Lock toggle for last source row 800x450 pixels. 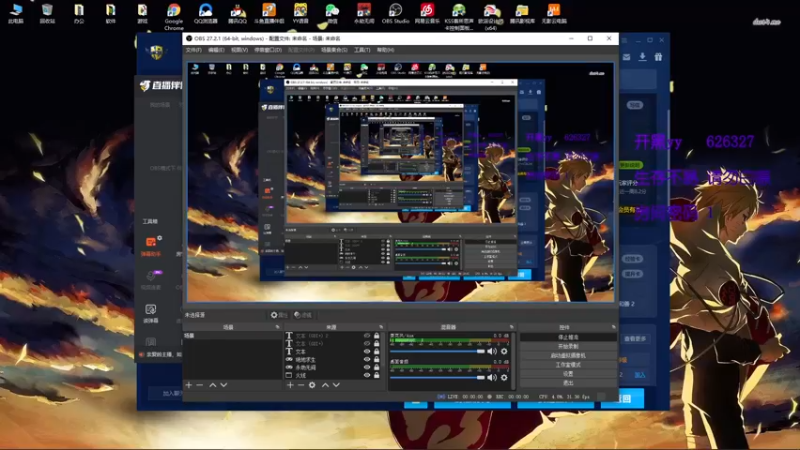377,375
